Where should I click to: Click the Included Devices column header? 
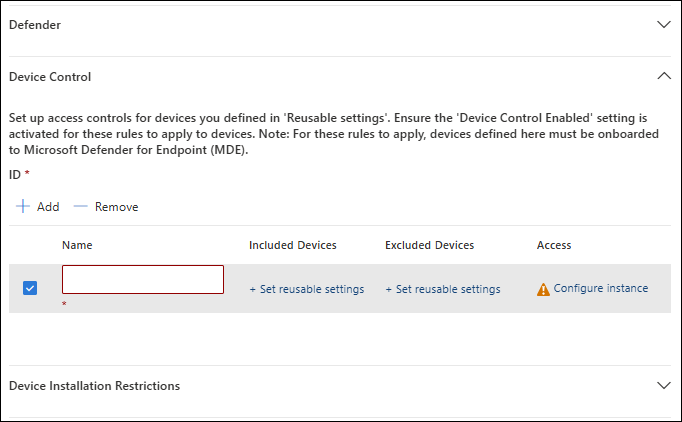pos(293,245)
